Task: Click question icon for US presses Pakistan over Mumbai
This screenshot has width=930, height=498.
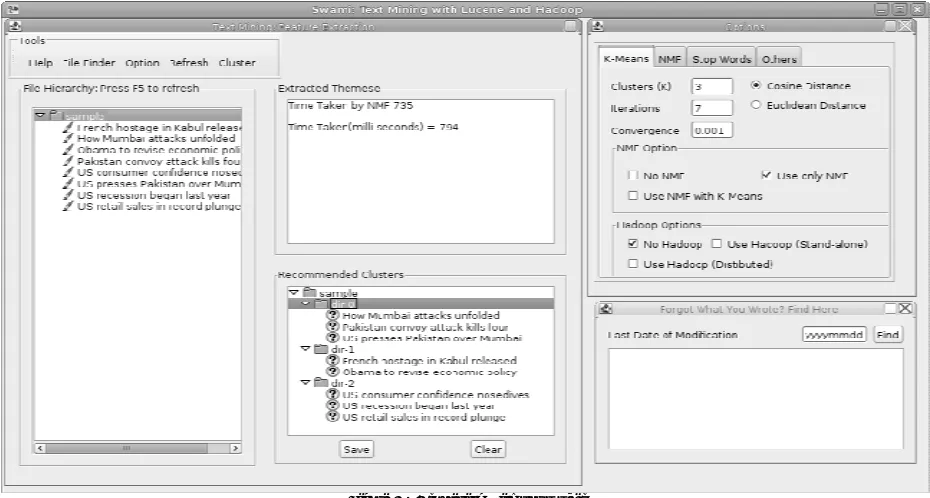Action: (333, 337)
